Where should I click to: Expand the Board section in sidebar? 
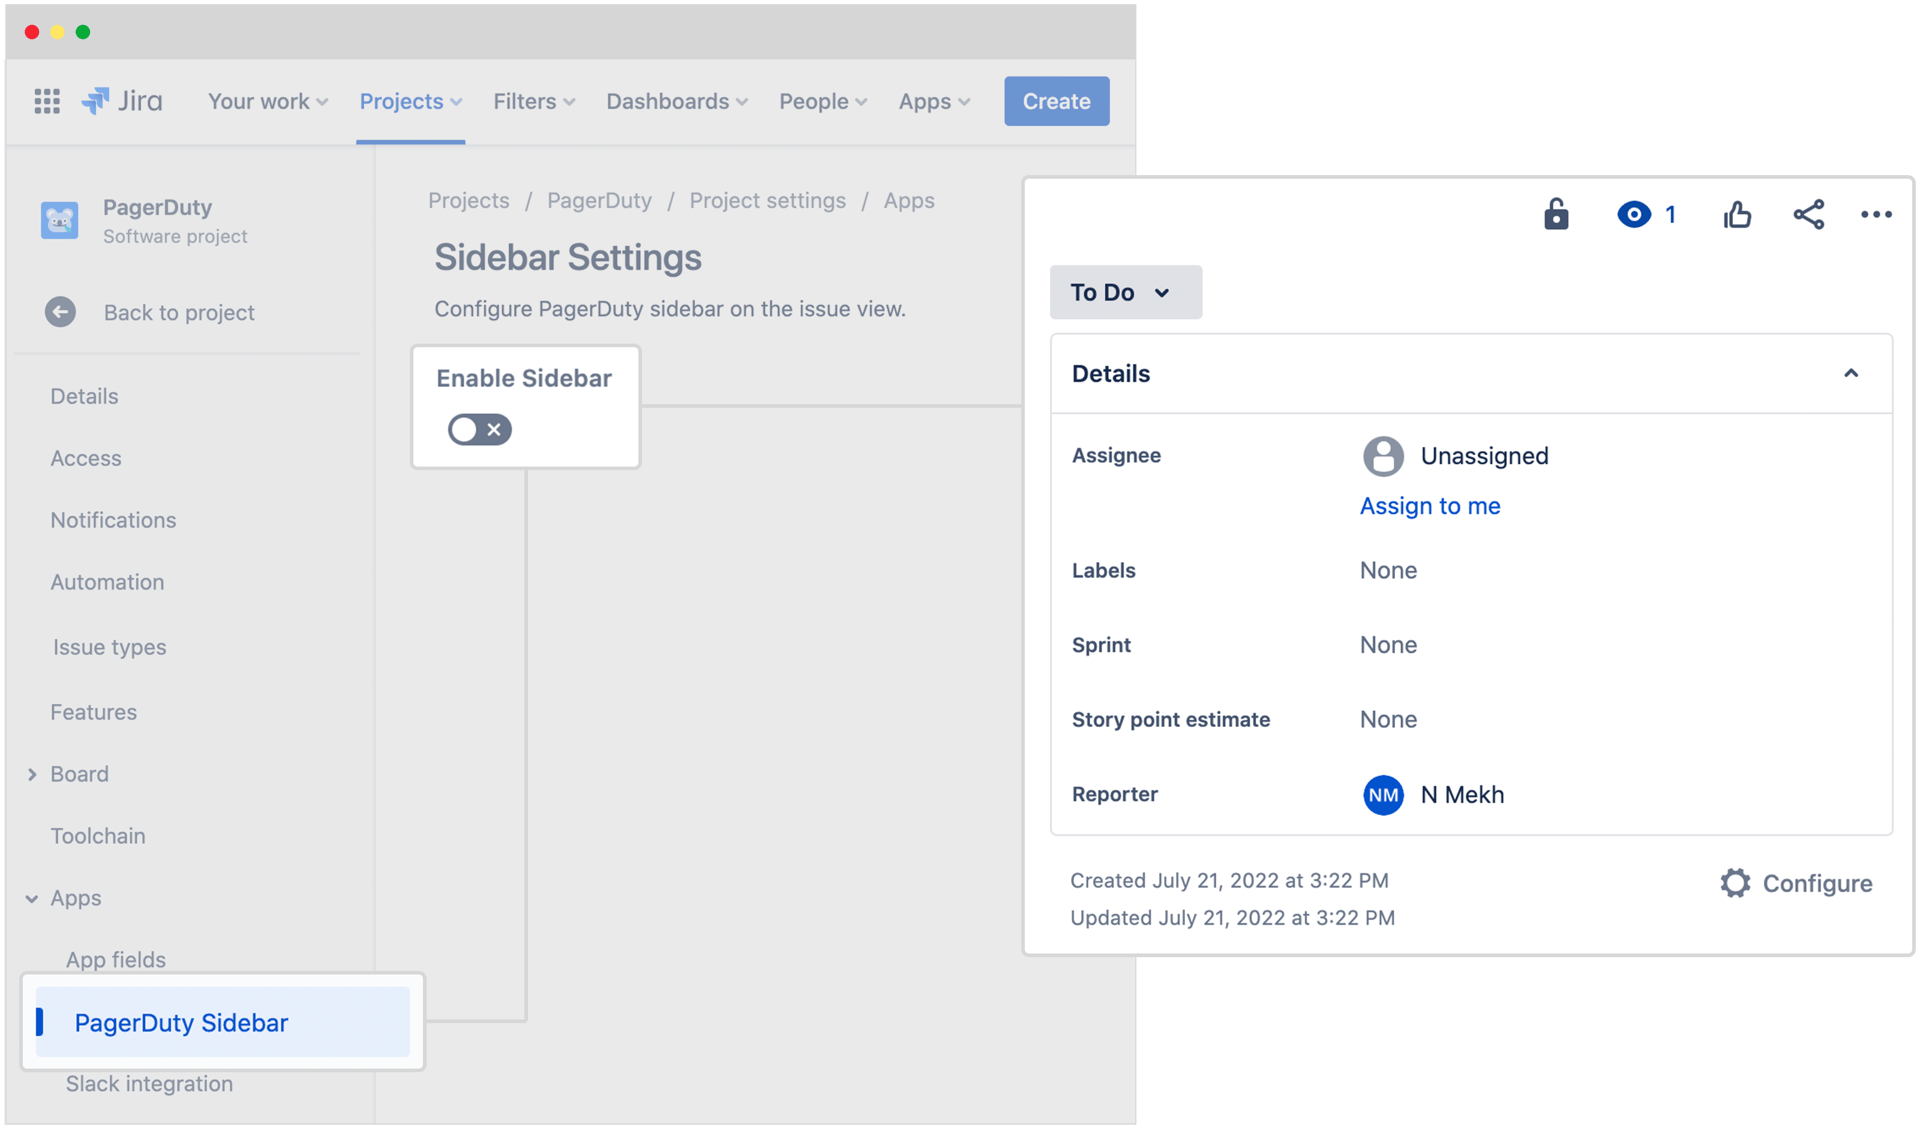32,774
